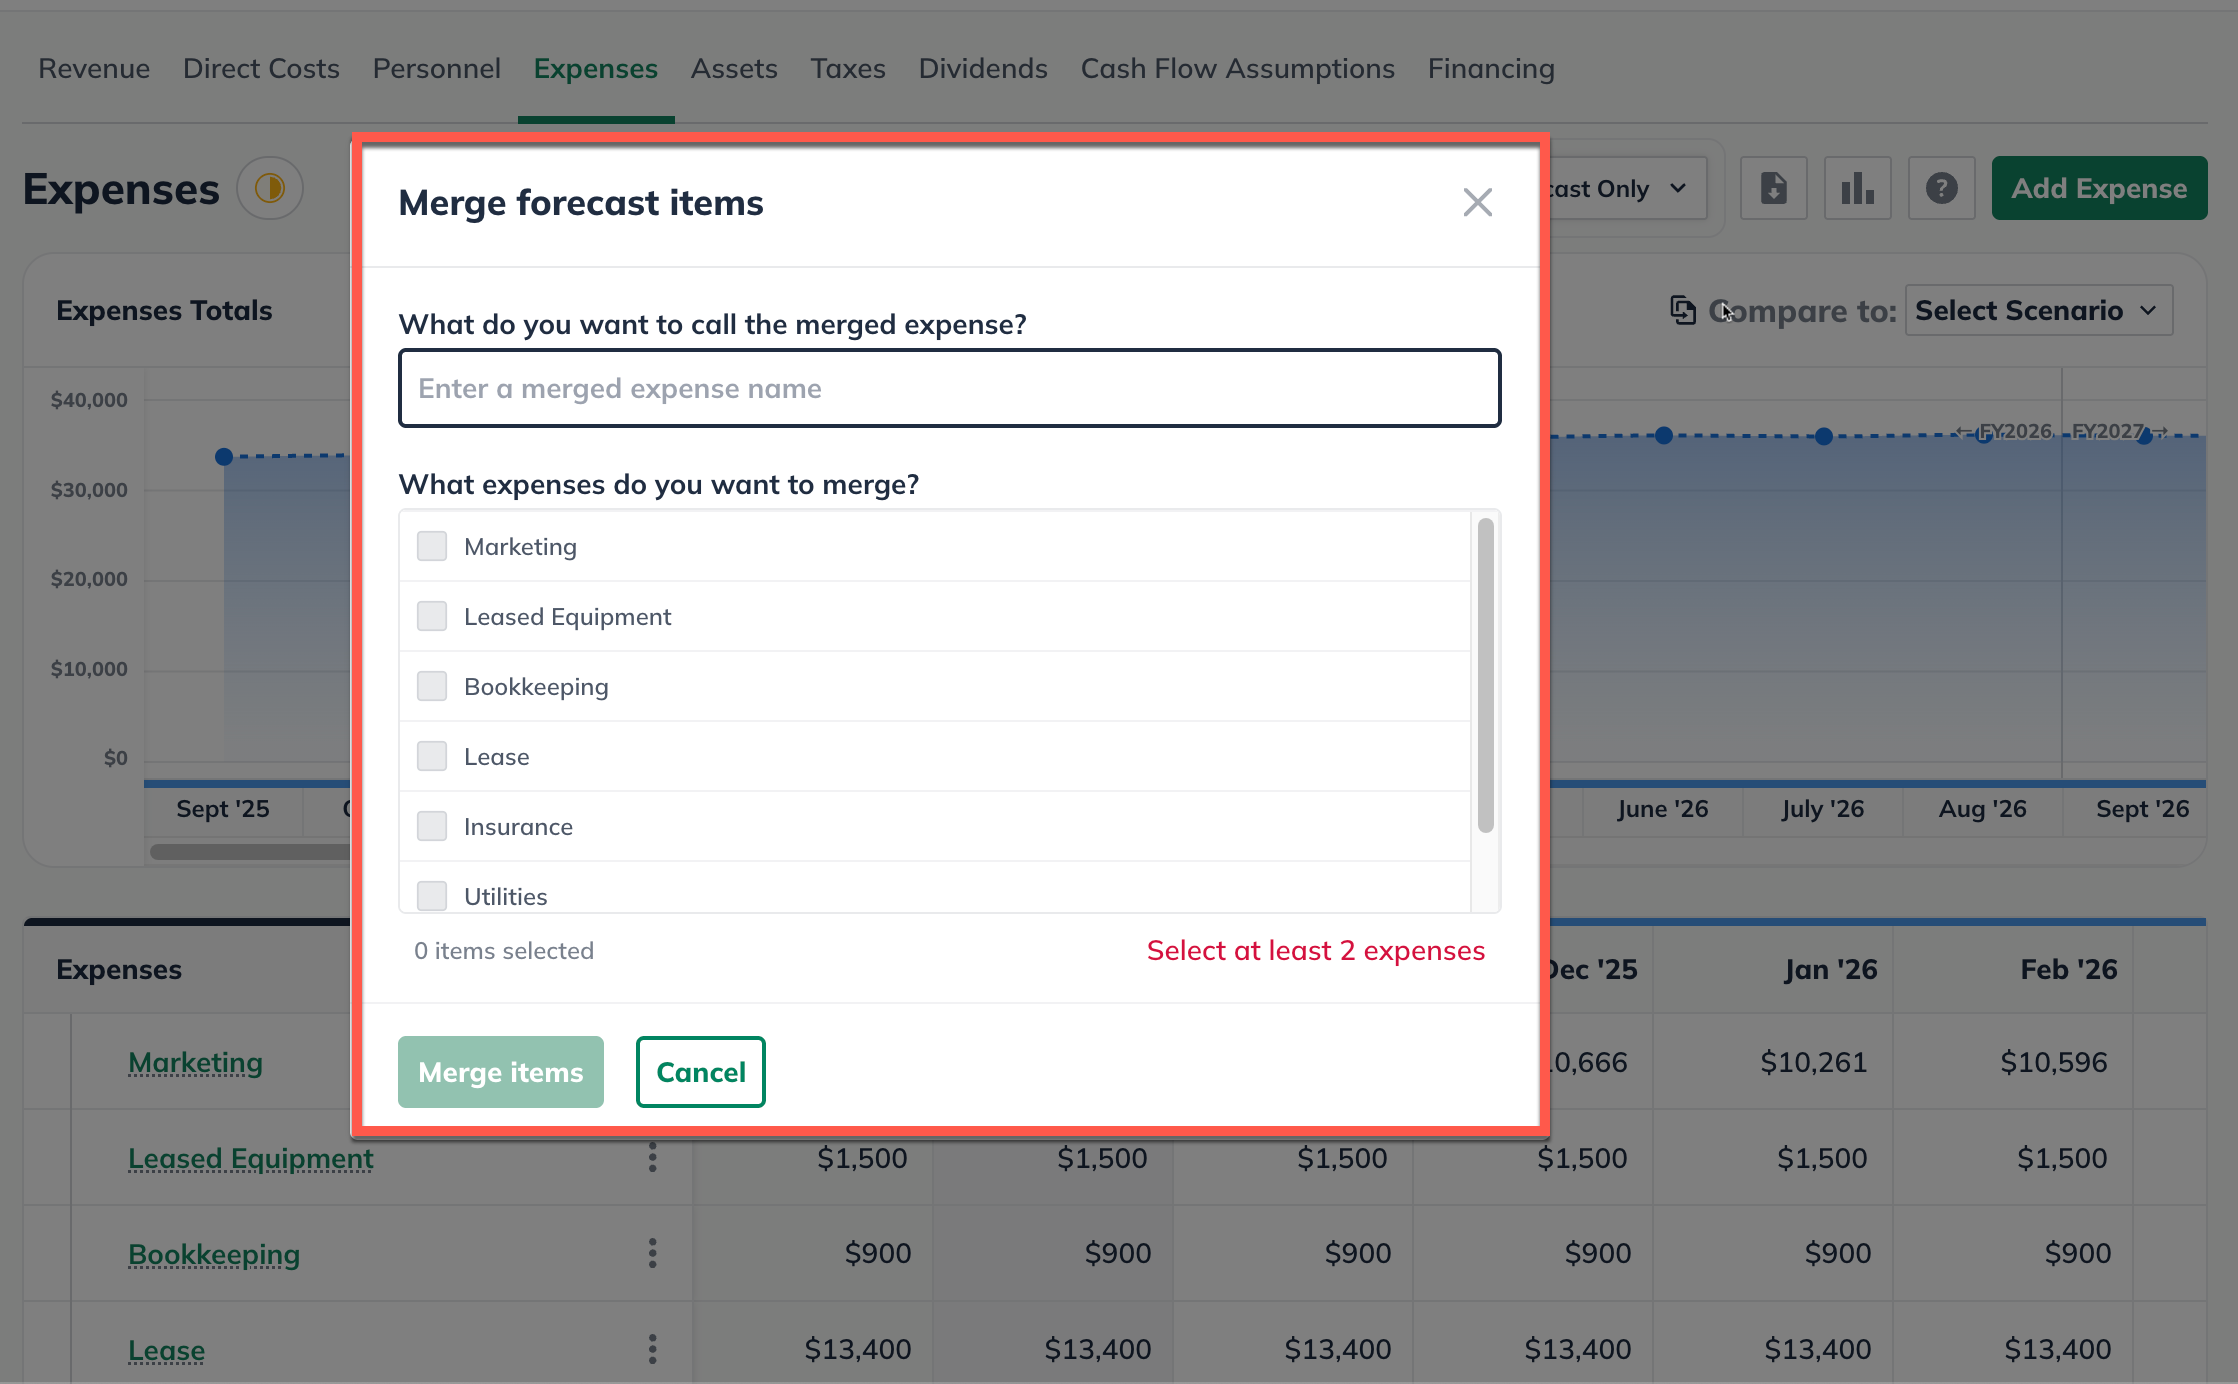Open the bar chart view icon
The height and width of the screenshot is (1384, 2238).
click(x=1857, y=188)
